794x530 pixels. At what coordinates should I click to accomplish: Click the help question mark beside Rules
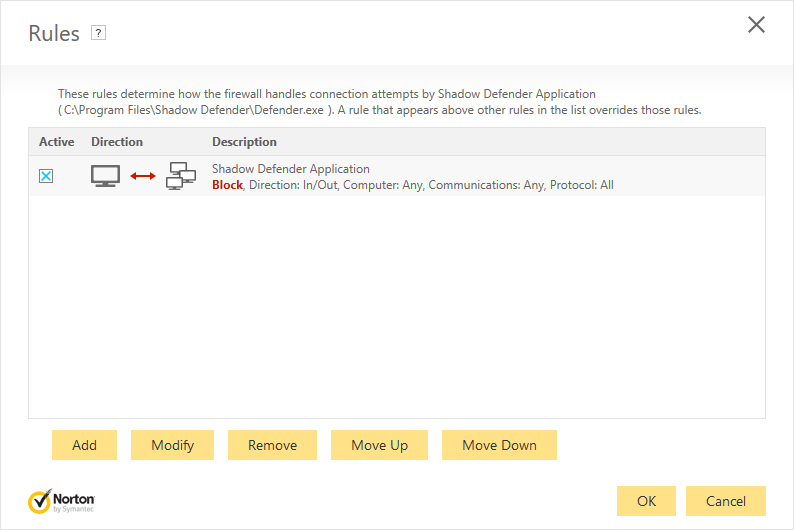tap(98, 33)
